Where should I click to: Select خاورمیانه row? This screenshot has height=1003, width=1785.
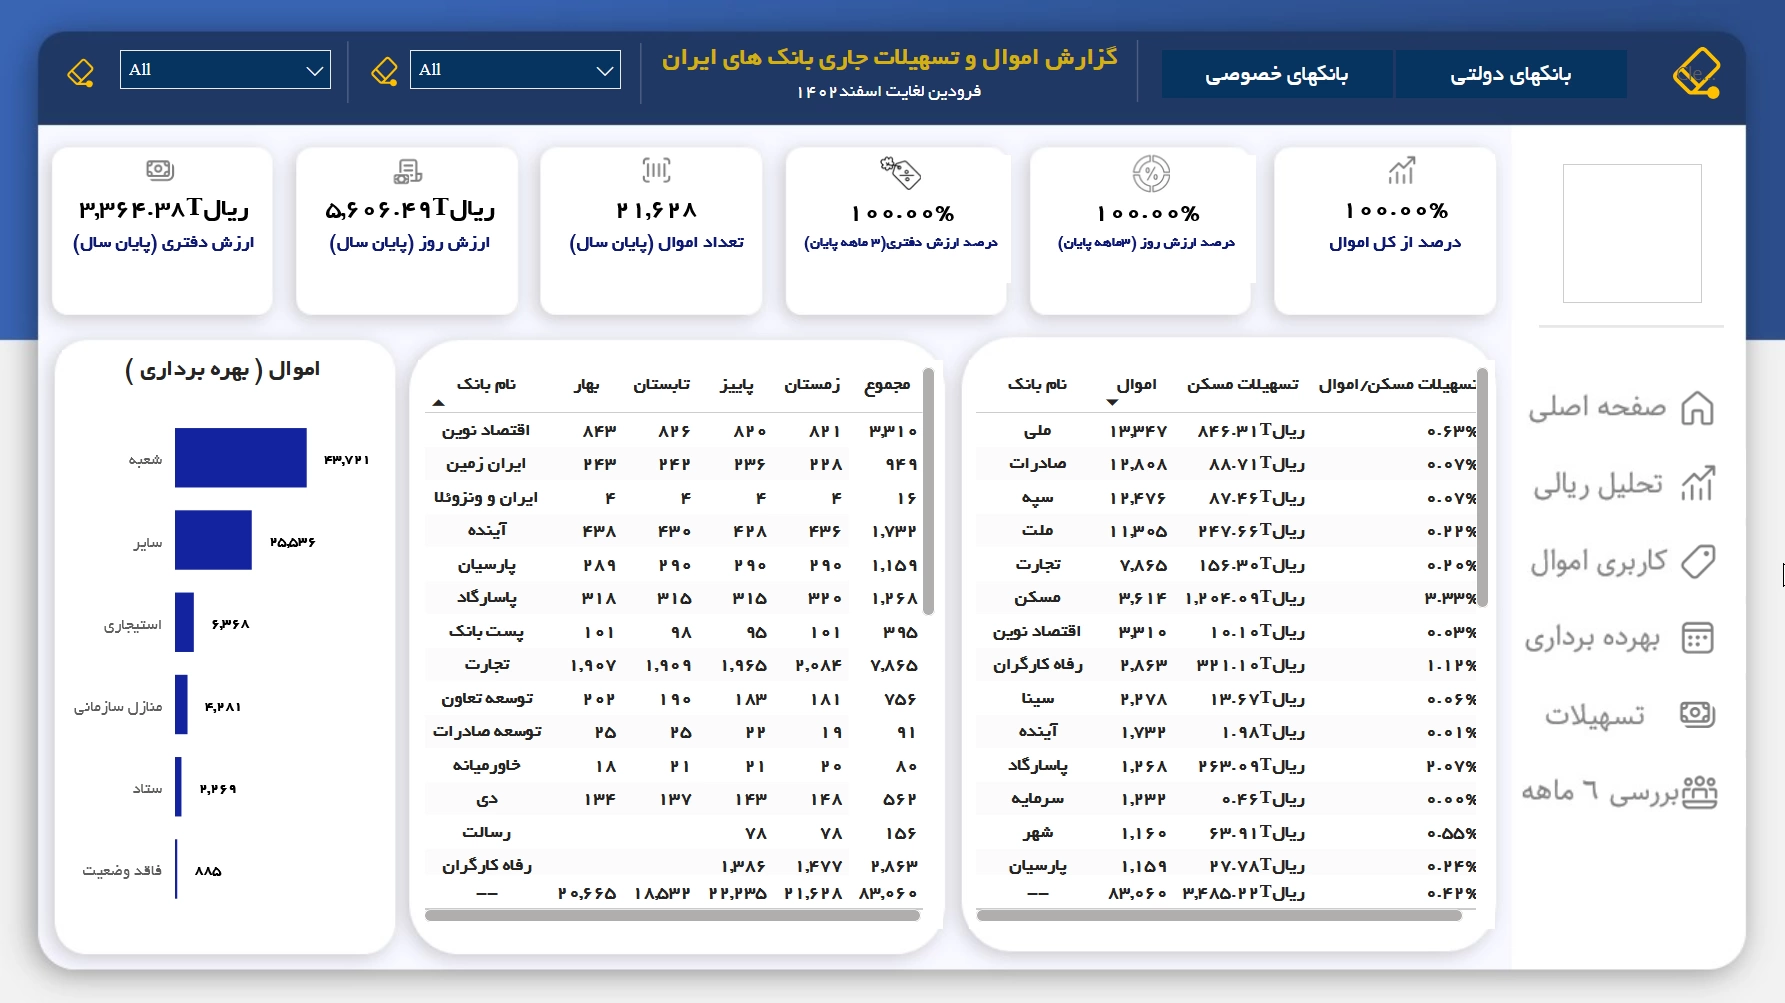pyautogui.click(x=673, y=766)
